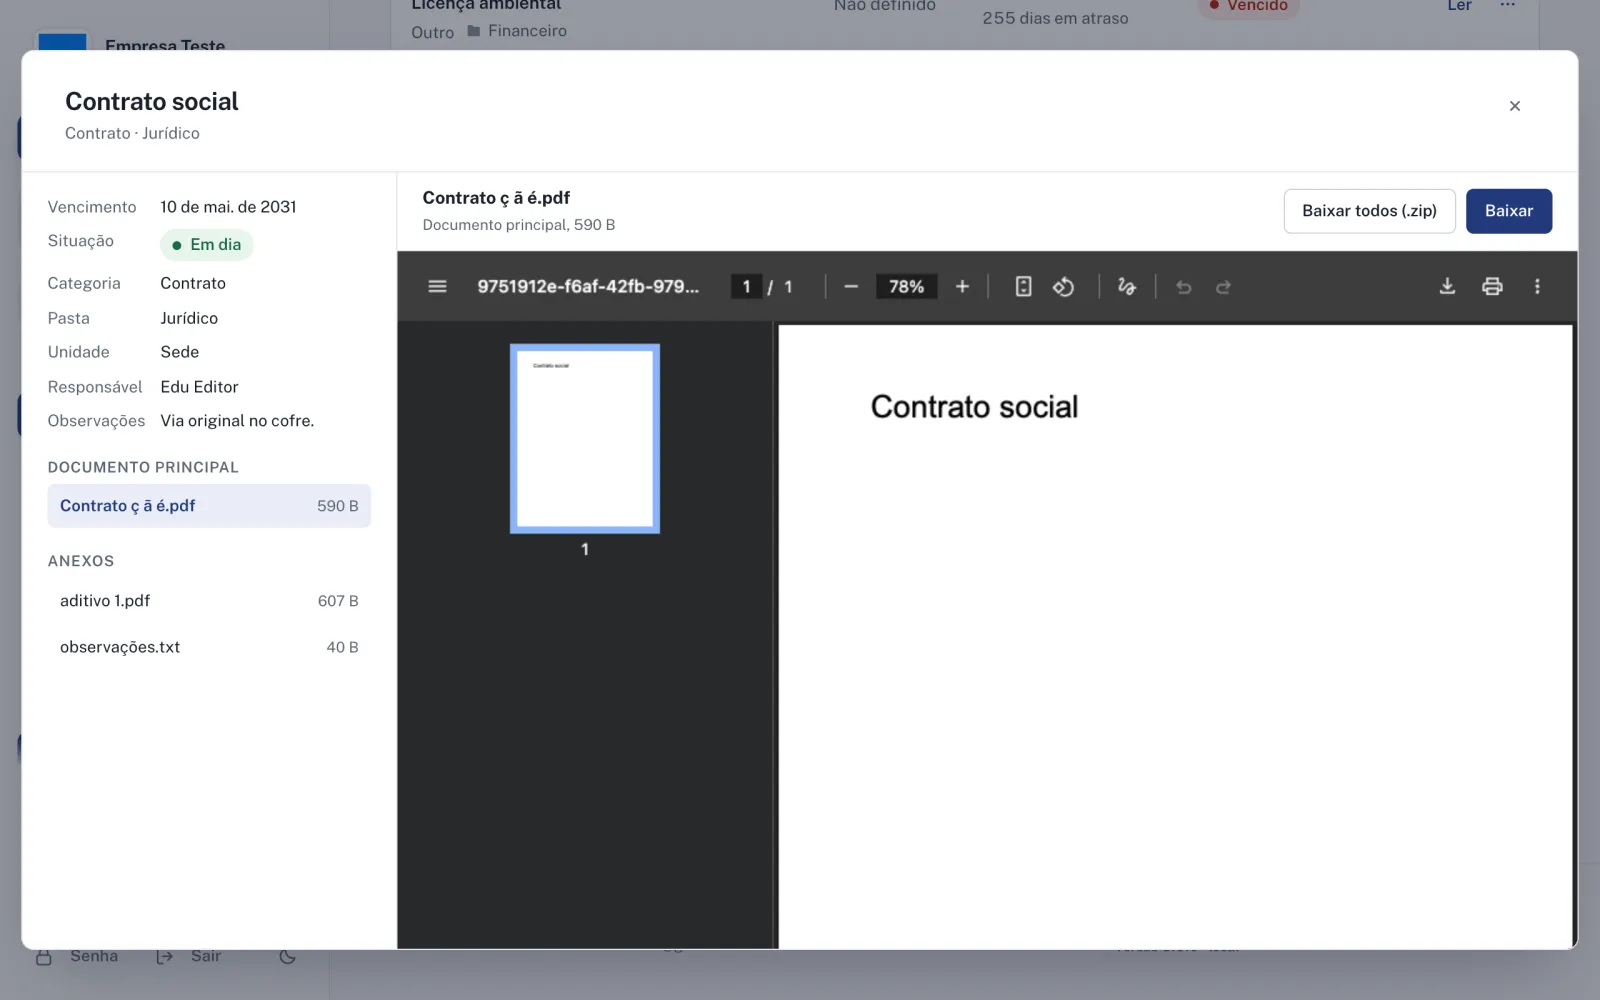Select the page 1 thumbnail
The image size is (1600, 1000).
click(585, 439)
